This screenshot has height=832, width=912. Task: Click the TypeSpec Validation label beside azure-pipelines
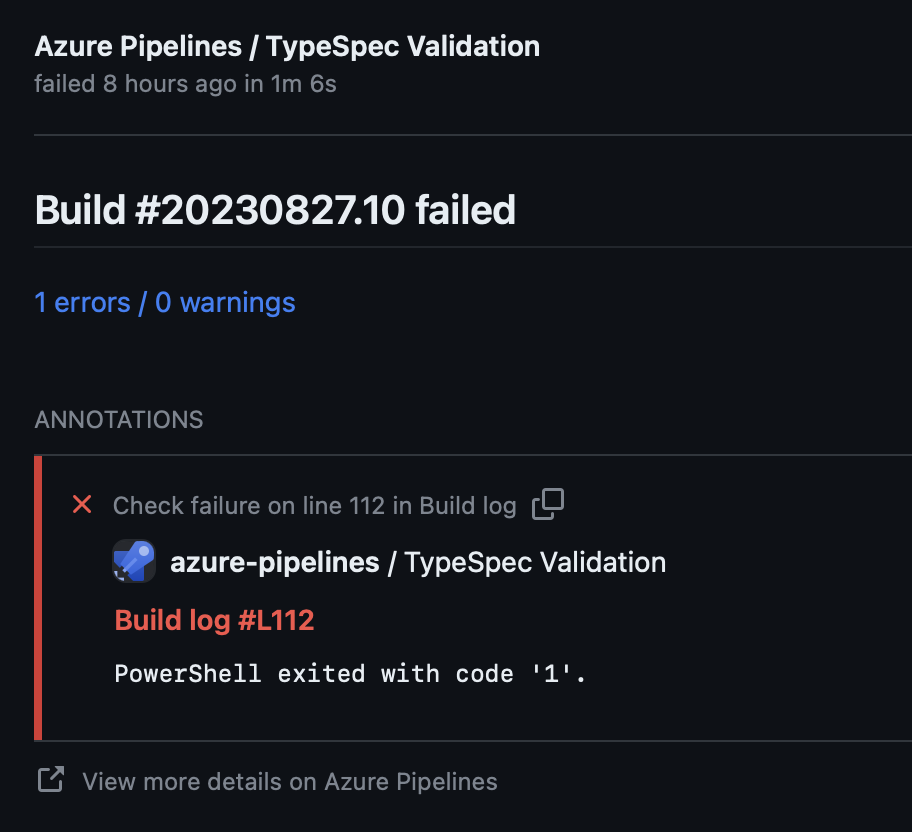pos(534,561)
